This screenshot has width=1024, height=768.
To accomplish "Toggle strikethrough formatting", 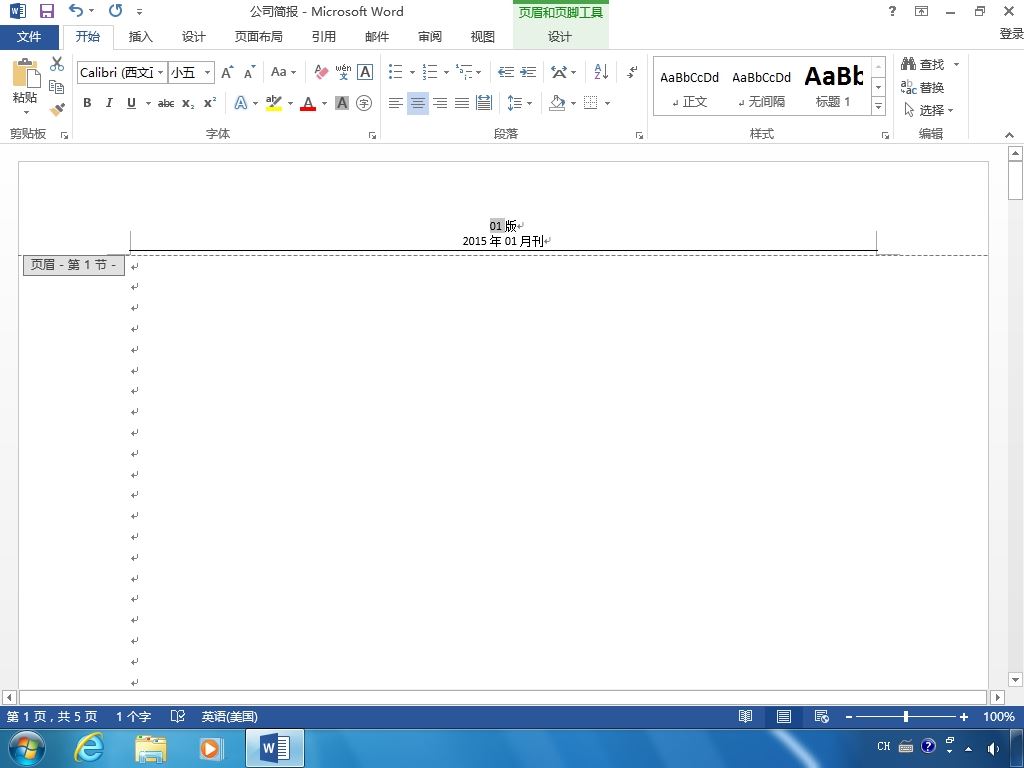I will pyautogui.click(x=166, y=103).
